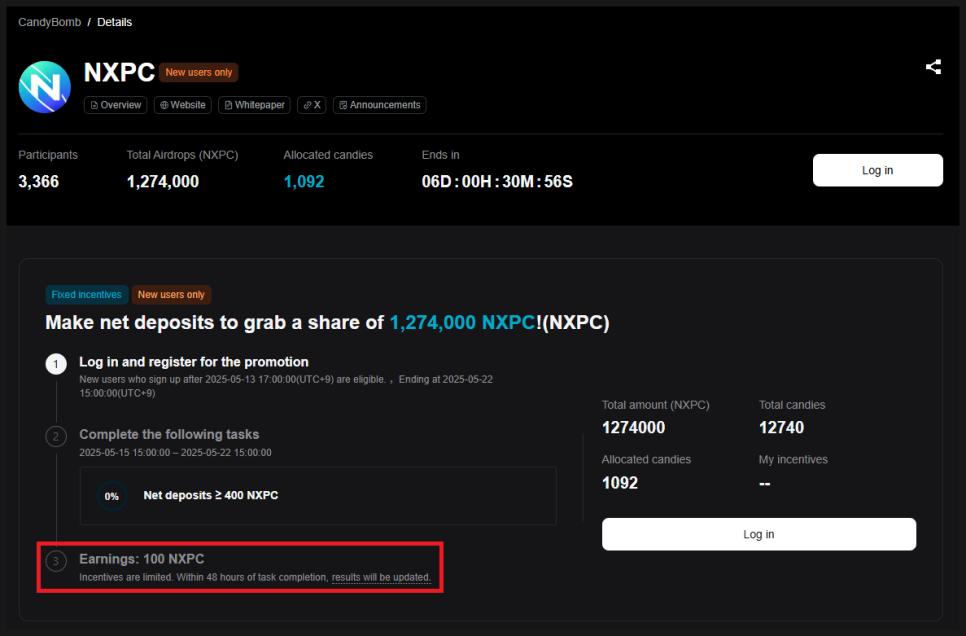The image size is (966, 636).
Task: Click Log in button below My incentives
Action: pyautogui.click(x=758, y=534)
